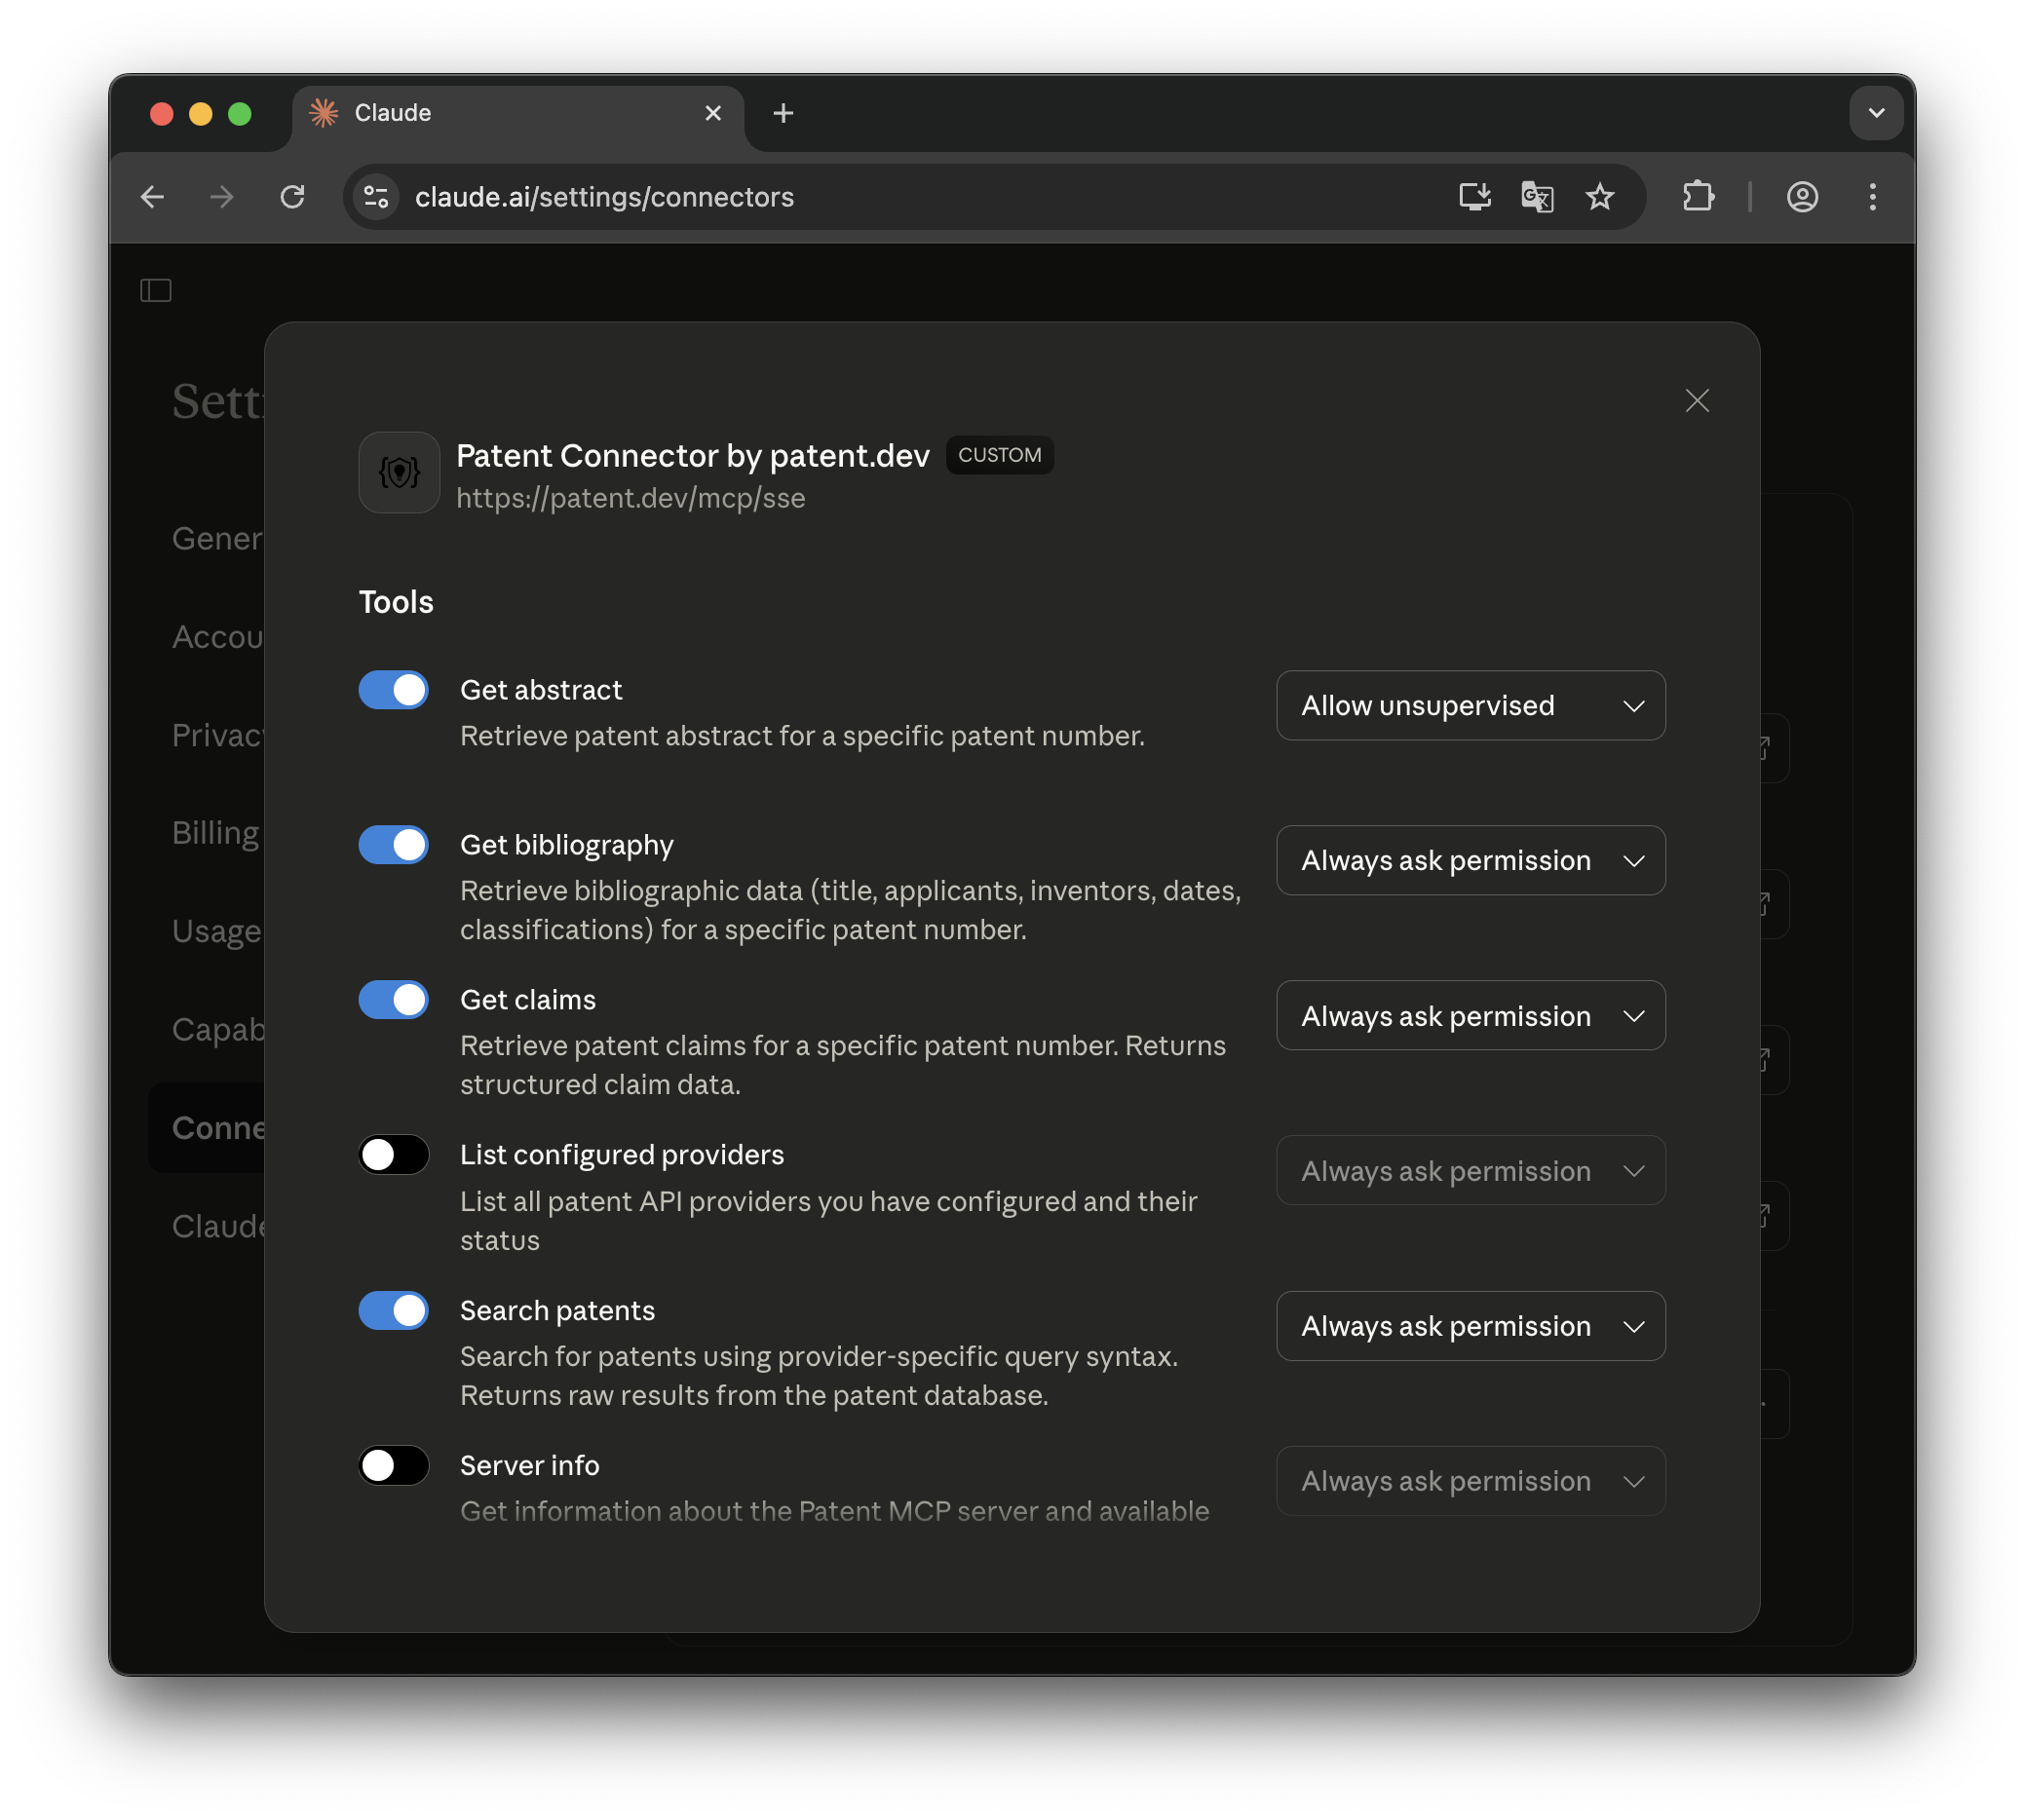The width and height of the screenshot is (2025, 1820).
Task: Turn off the Search patents toggle
Action: 394,1310
